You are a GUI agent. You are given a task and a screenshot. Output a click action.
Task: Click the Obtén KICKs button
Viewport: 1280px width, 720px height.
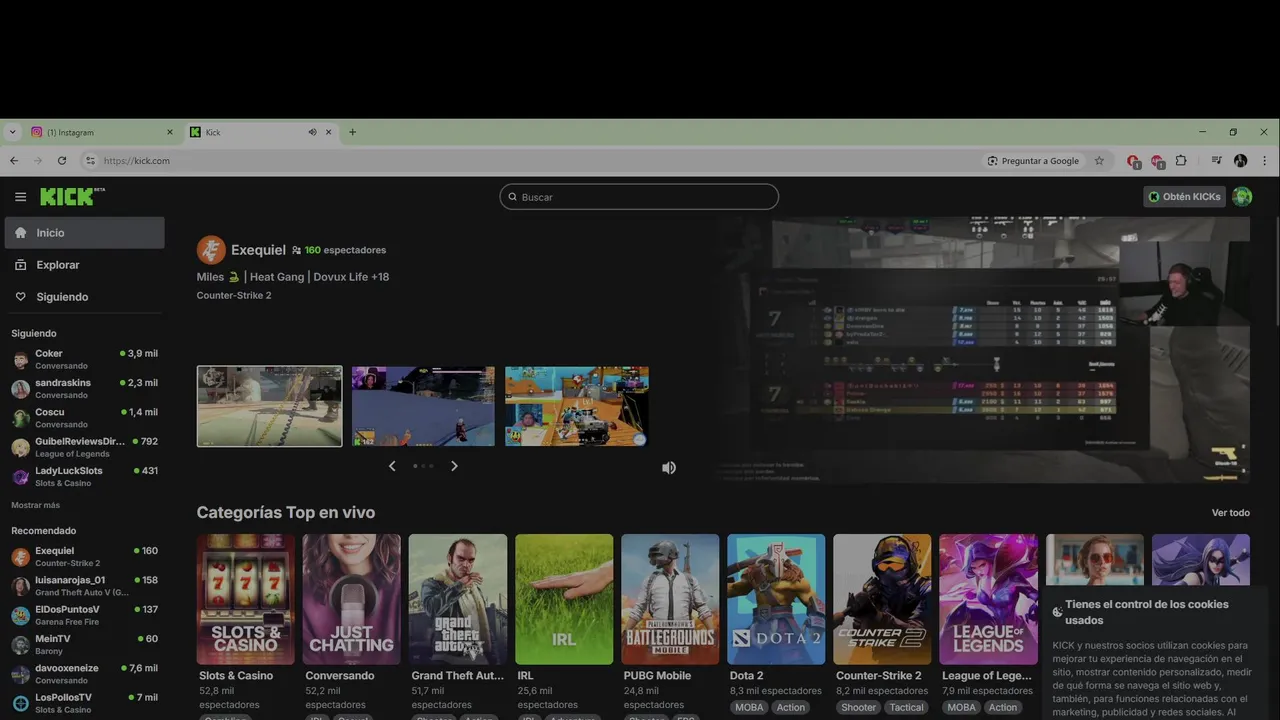1184,197
